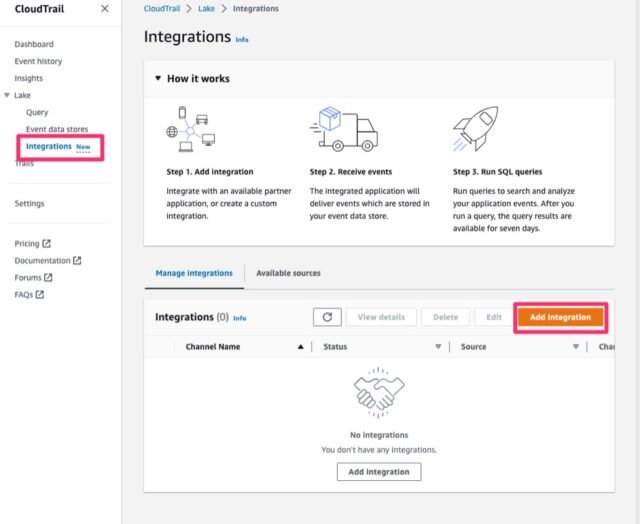
Task: Click the Channel Name column header
Action: pyautogui.click(x=213, y=346)
